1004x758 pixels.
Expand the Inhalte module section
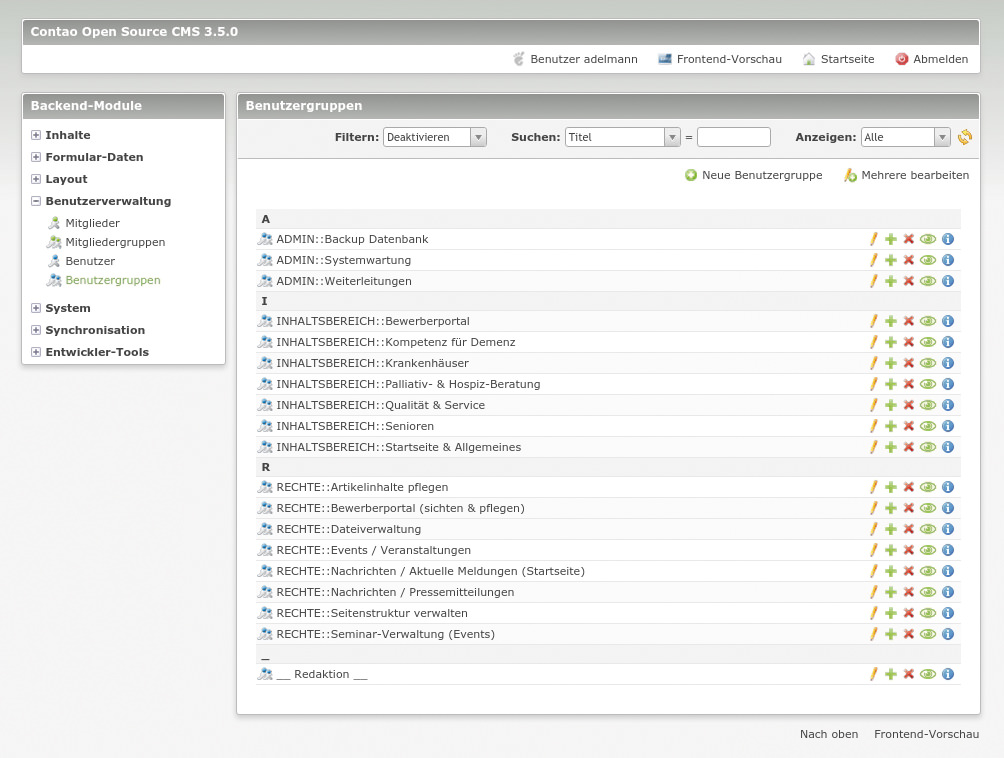(36, 135)
